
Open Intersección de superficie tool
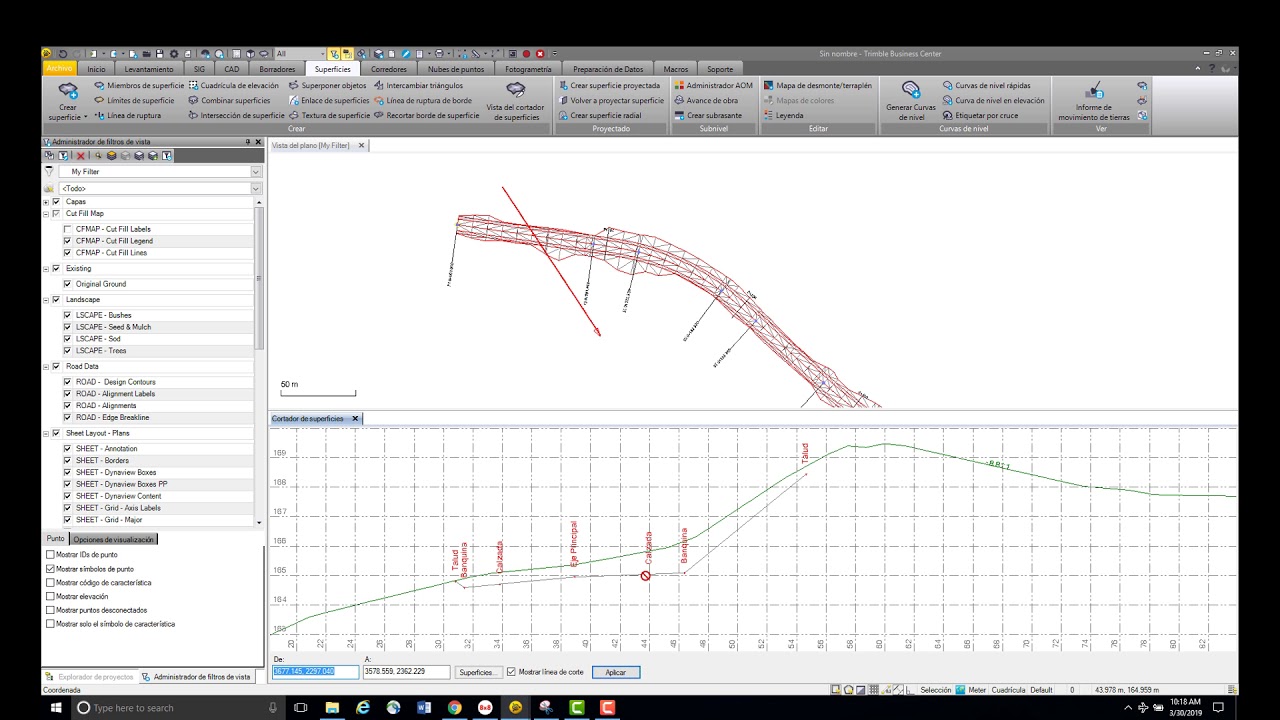tap(236, 116)
